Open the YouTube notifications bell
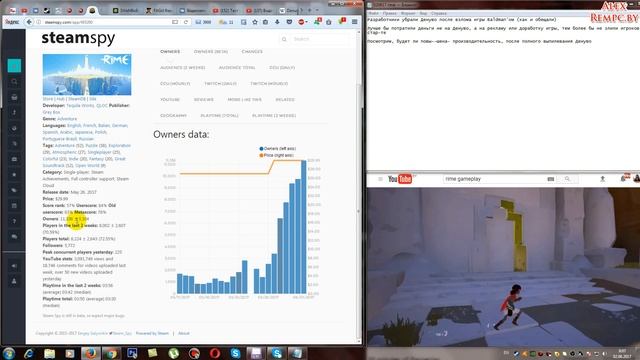This screenshot has height=360, width=640. point(623,178)
